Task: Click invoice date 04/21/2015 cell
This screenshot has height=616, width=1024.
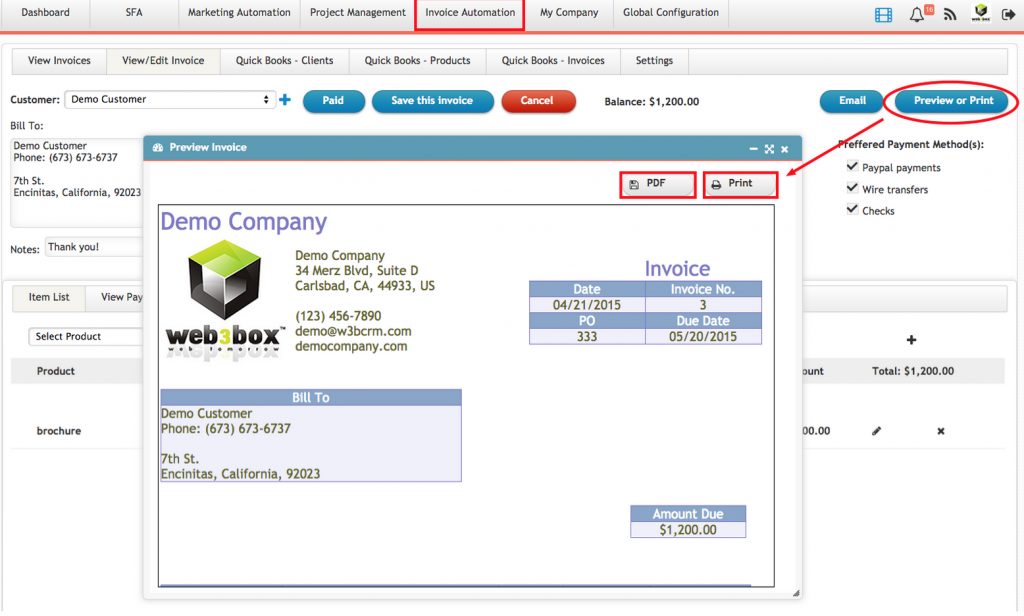Action: point(587,305)
